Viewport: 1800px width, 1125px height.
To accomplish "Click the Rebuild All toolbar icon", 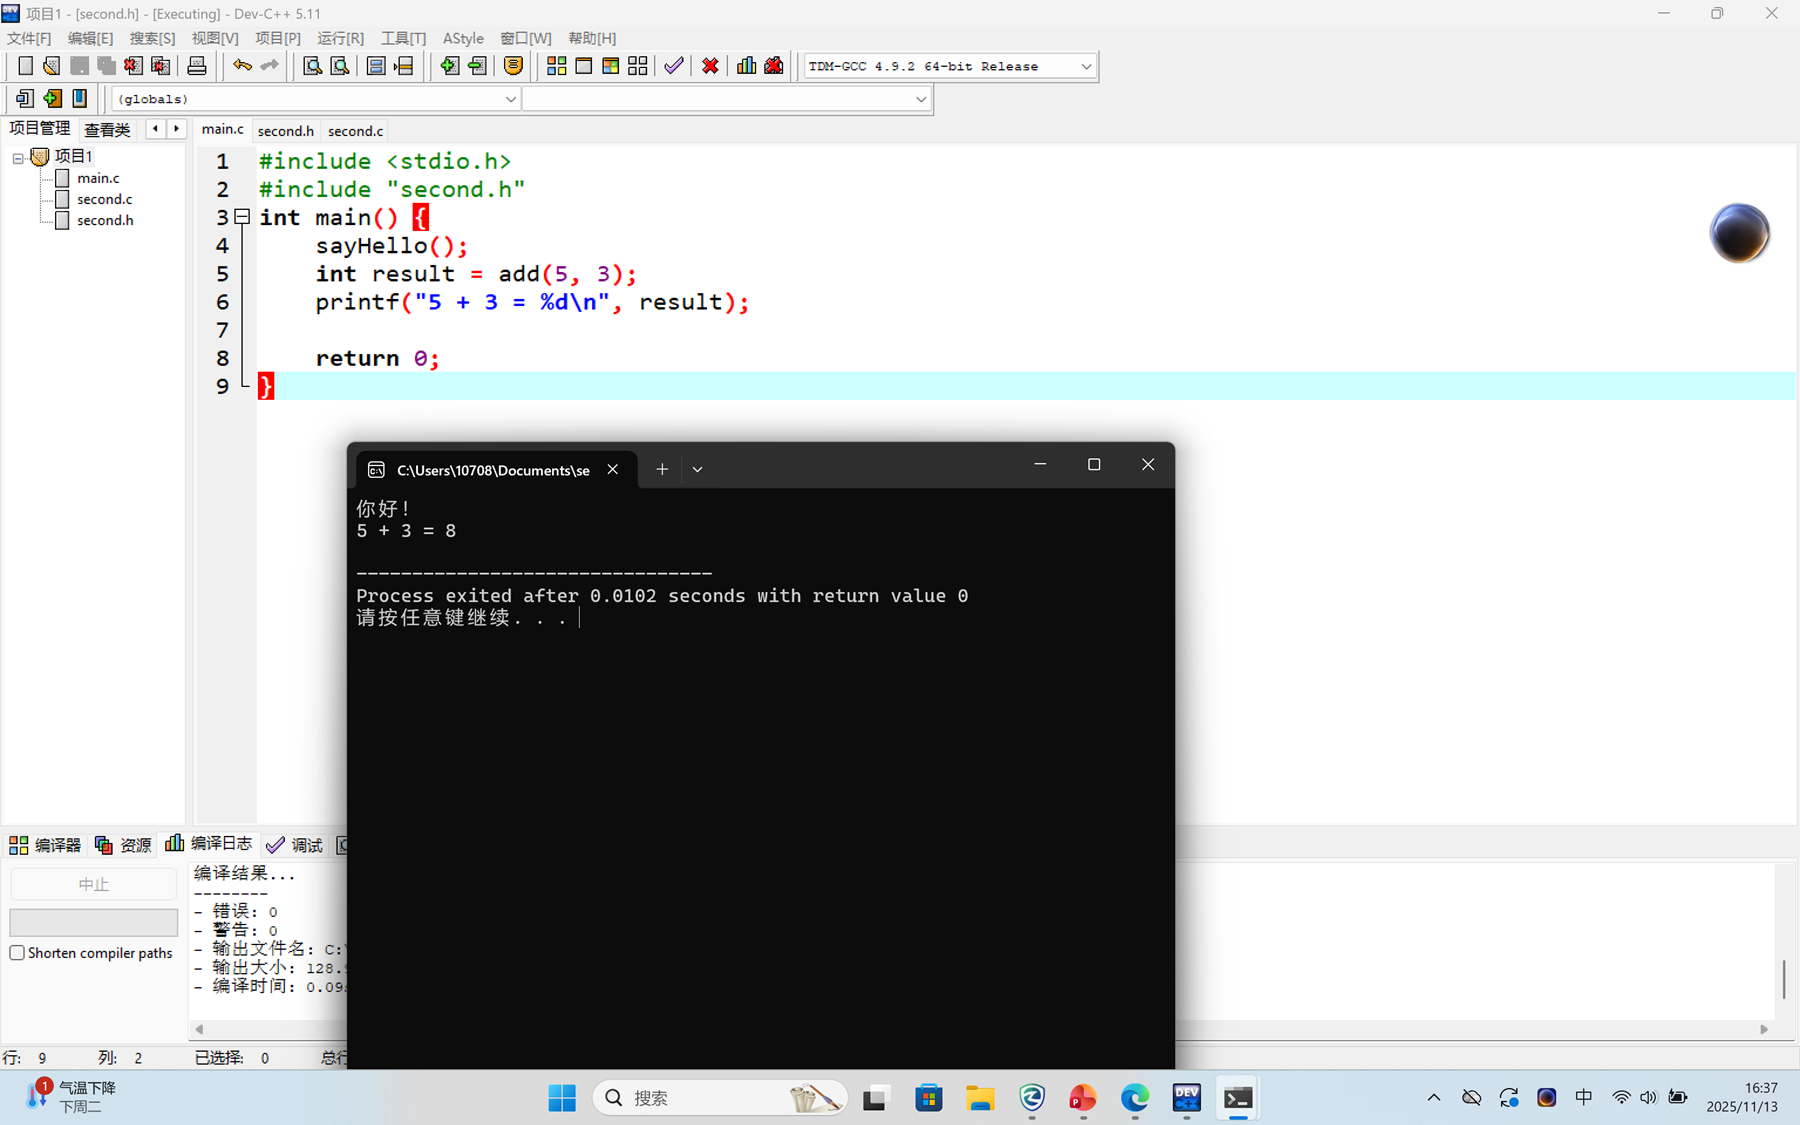I will pyautogui.click(x=637, y=66).
